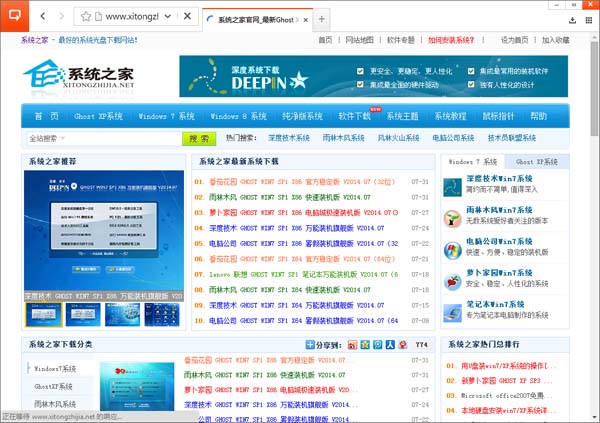Click the browser back arrow button
The height and width of the screenshot is (423, 600).
click(x=43, y=18)
